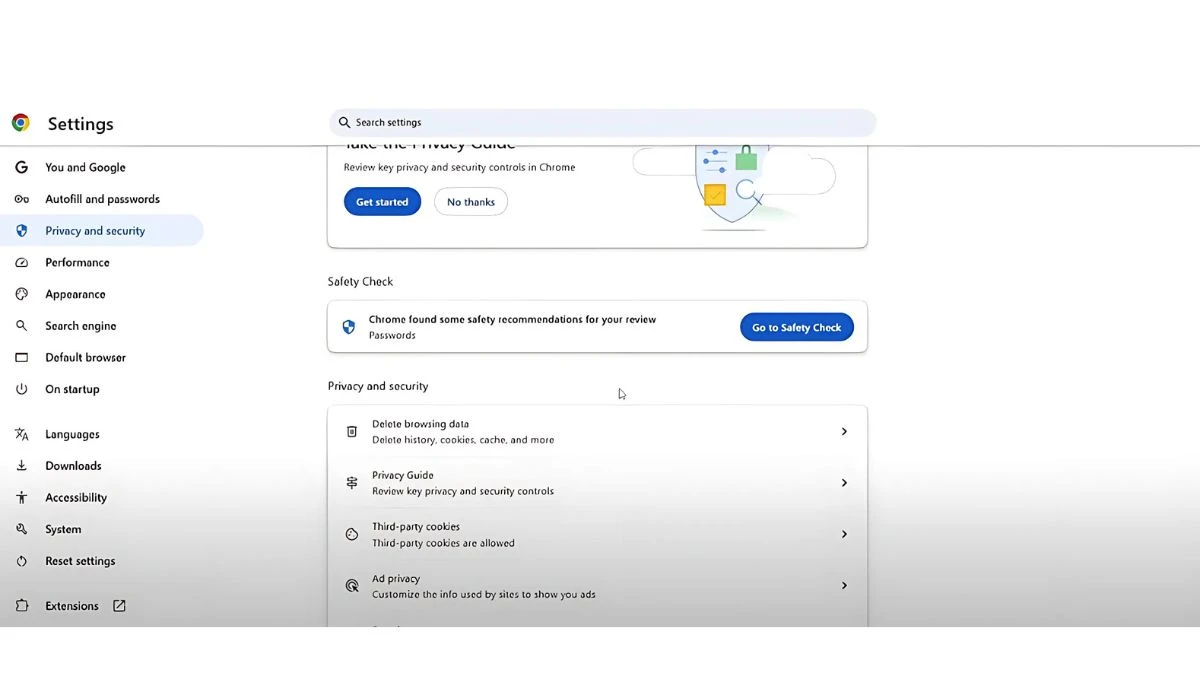Click Go to Safety Check button
Viewport: 1200px width, 675px height.
tap(797, 327)
